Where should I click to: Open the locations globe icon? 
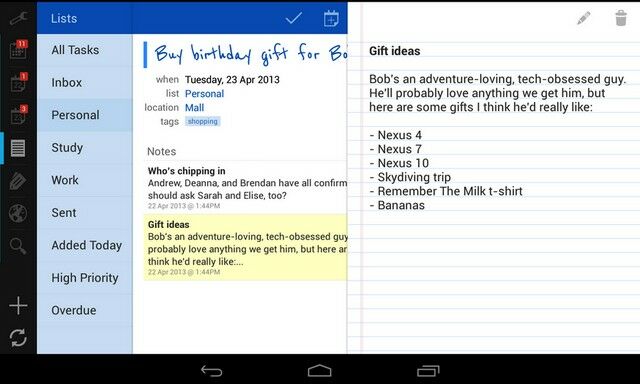(18, 213)
